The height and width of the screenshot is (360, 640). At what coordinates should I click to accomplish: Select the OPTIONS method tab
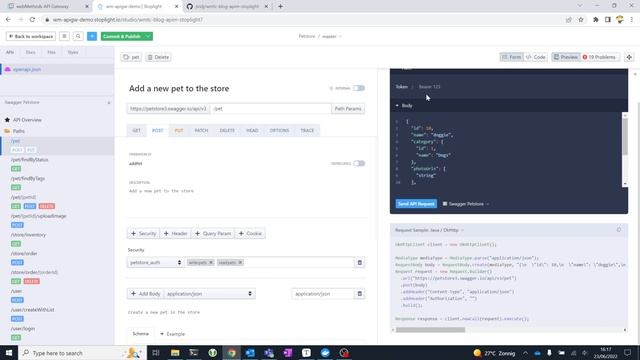point(279,130)
